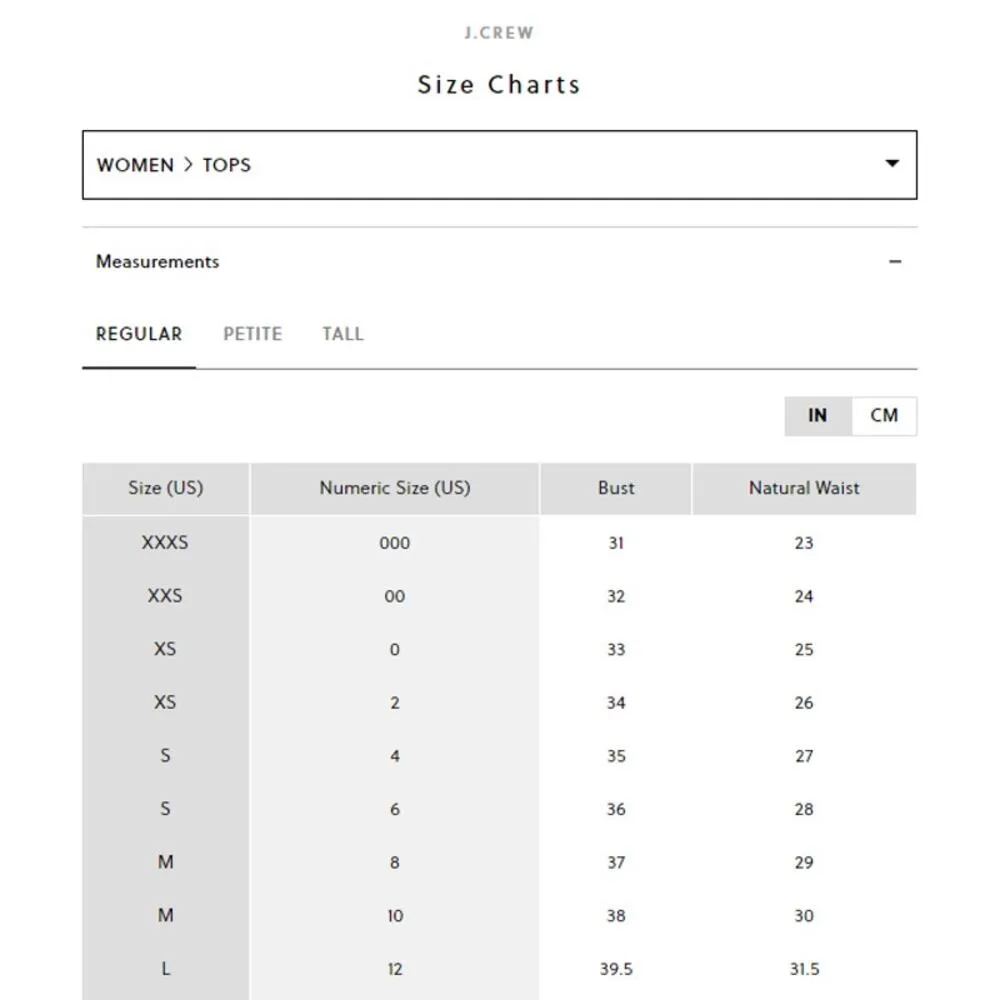Click the XXS size cell
Screen dimensions: 1000x1000
click(x=166, y=596)
